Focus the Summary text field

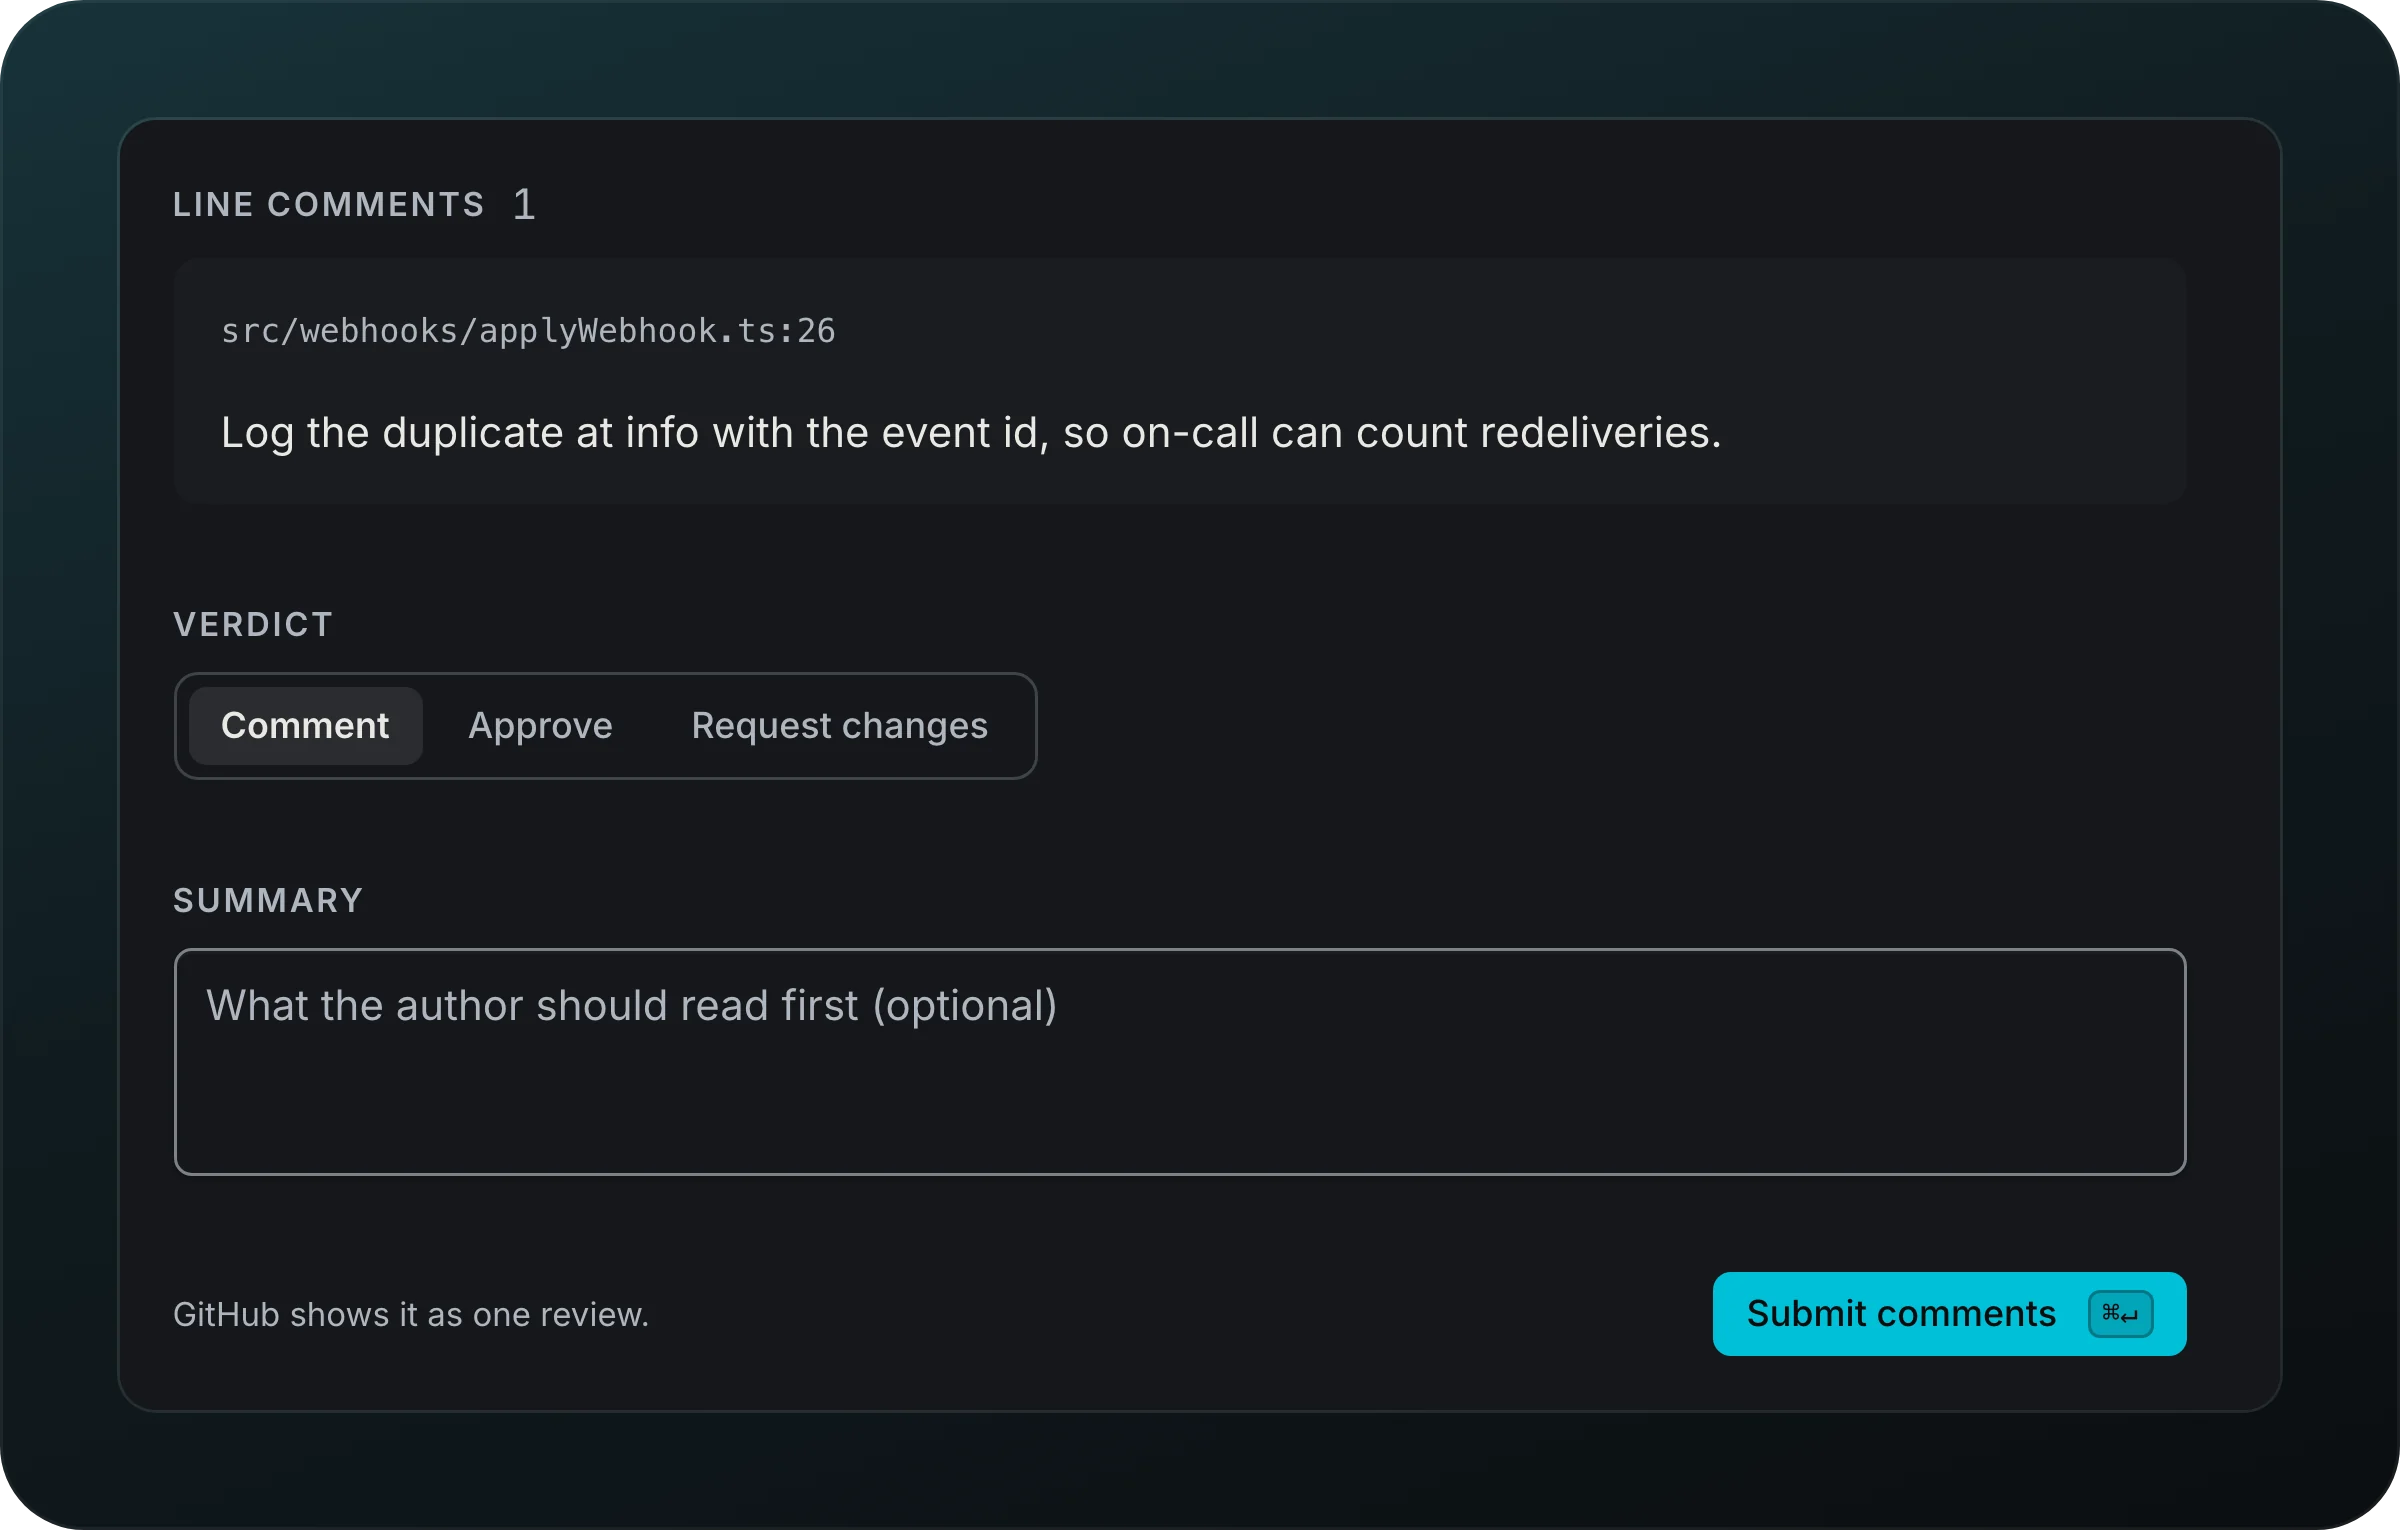1180,1062
